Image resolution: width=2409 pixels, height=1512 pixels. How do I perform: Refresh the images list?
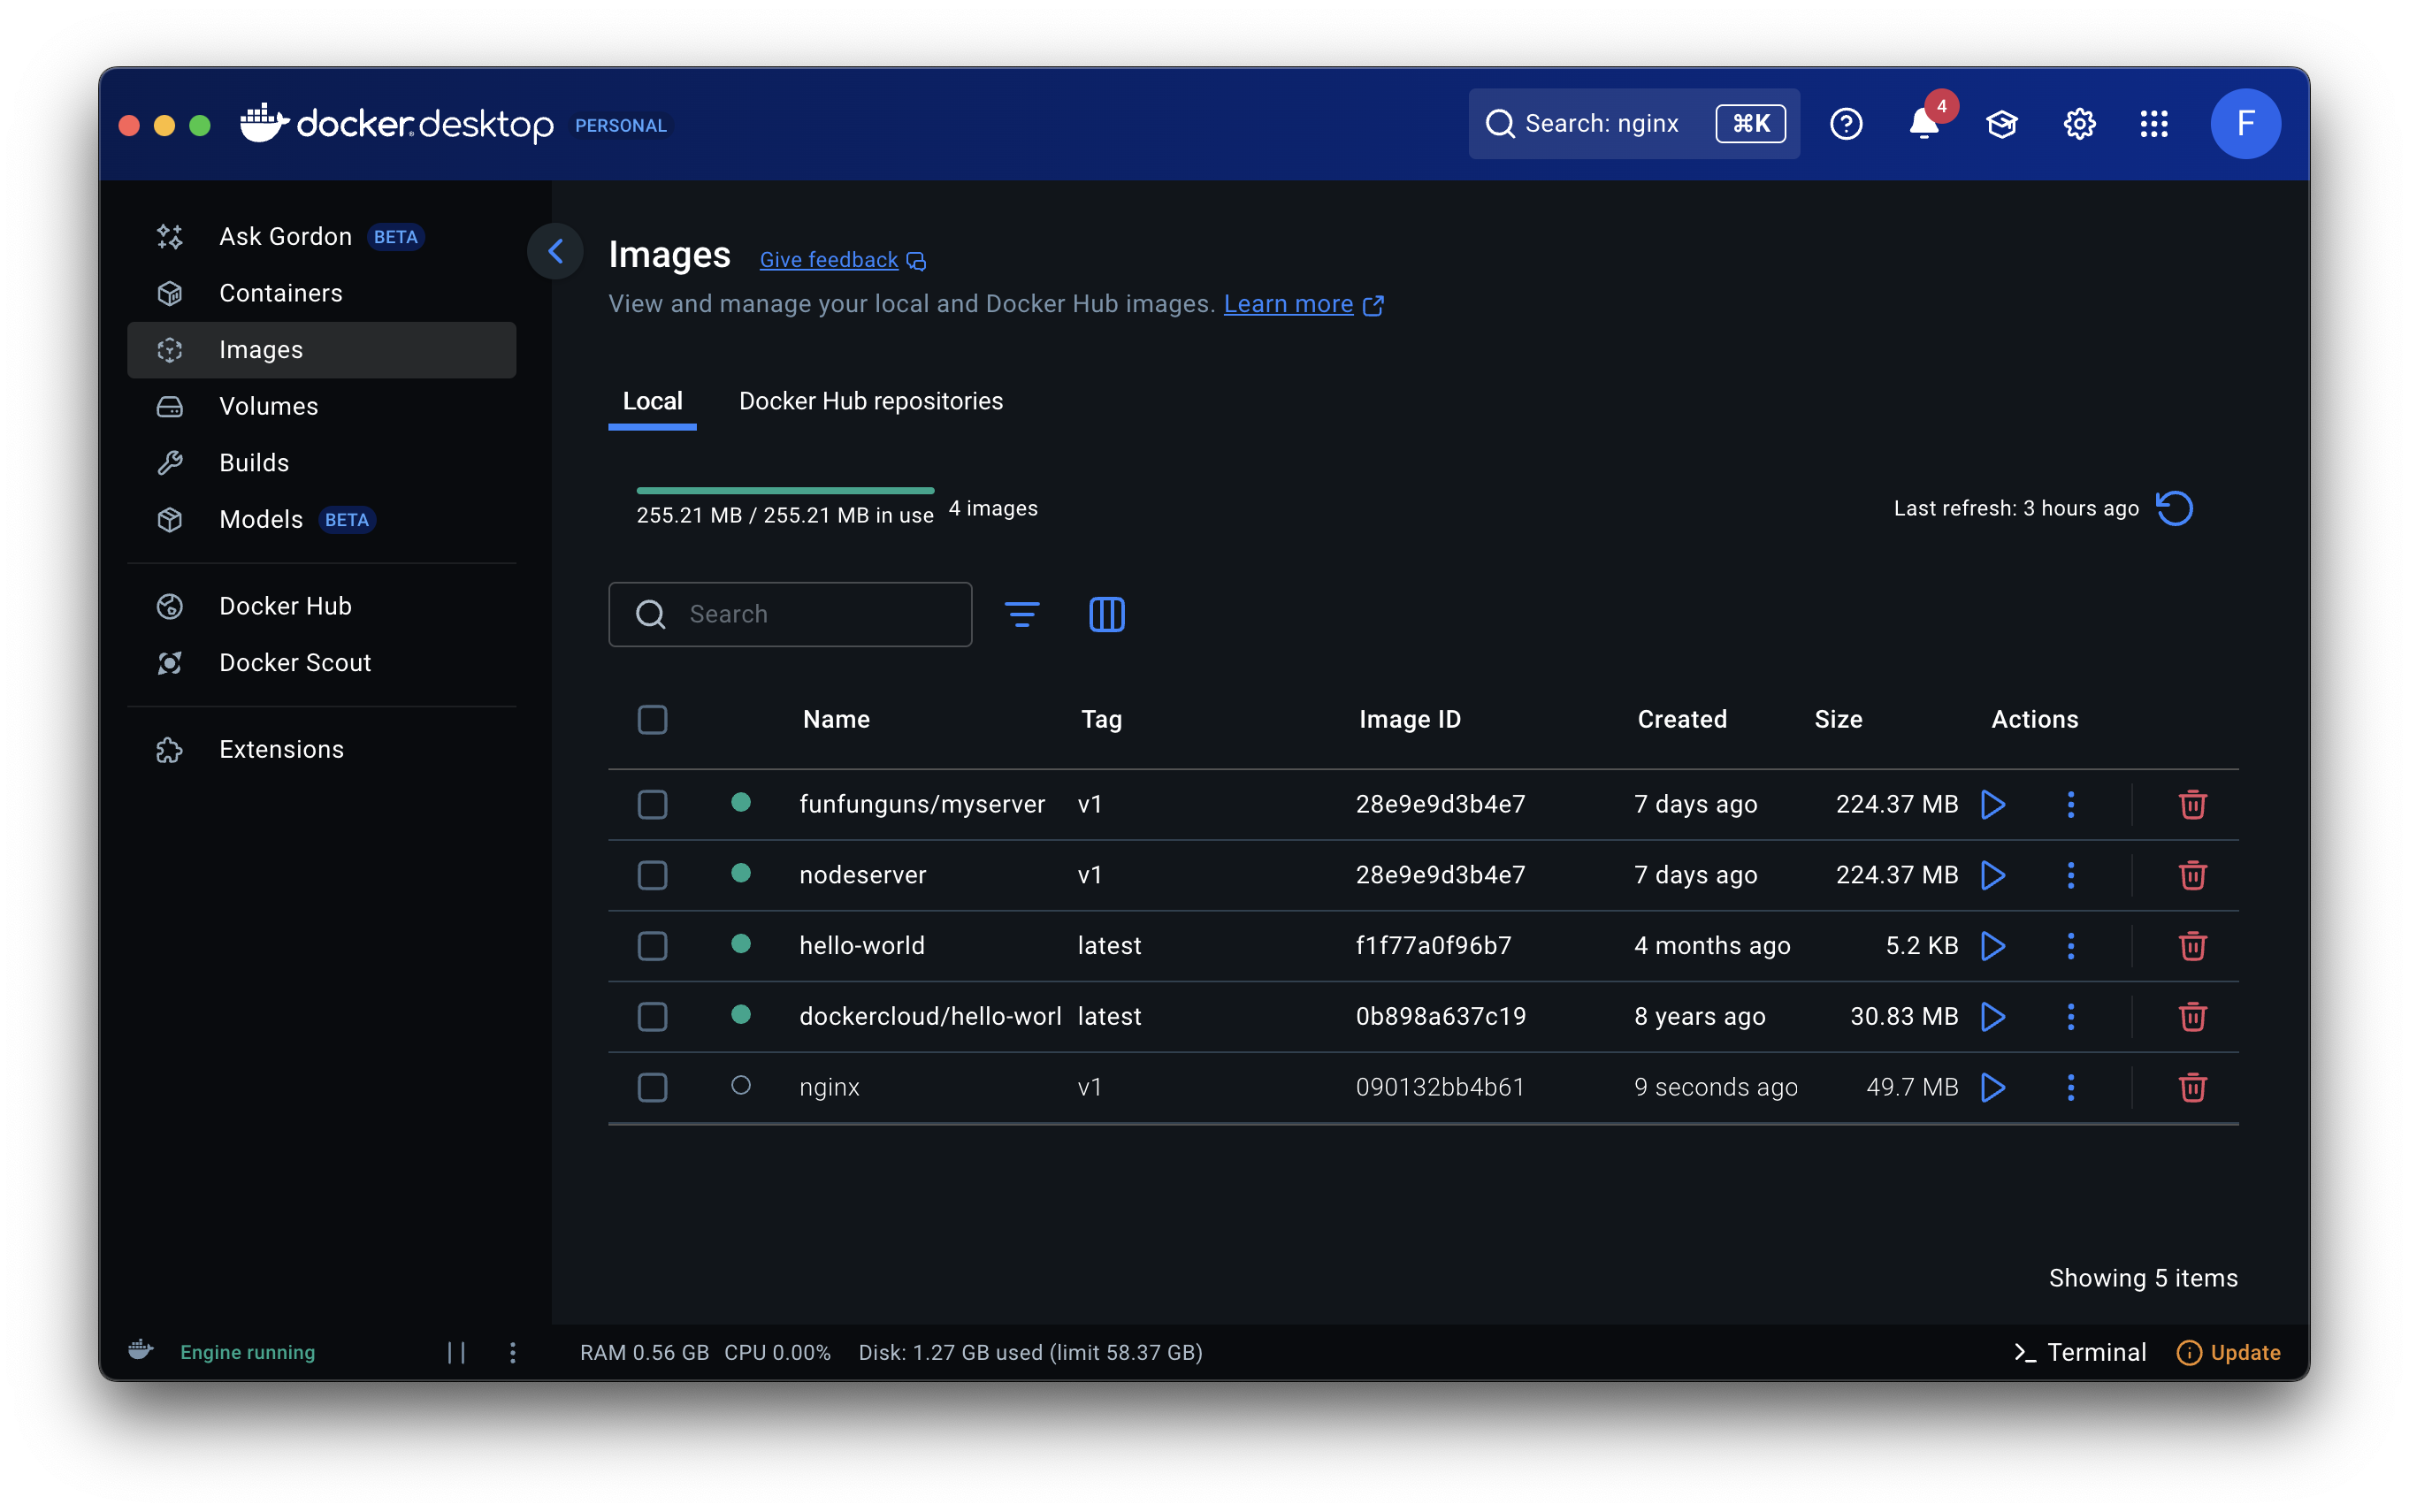point(2174,508)
